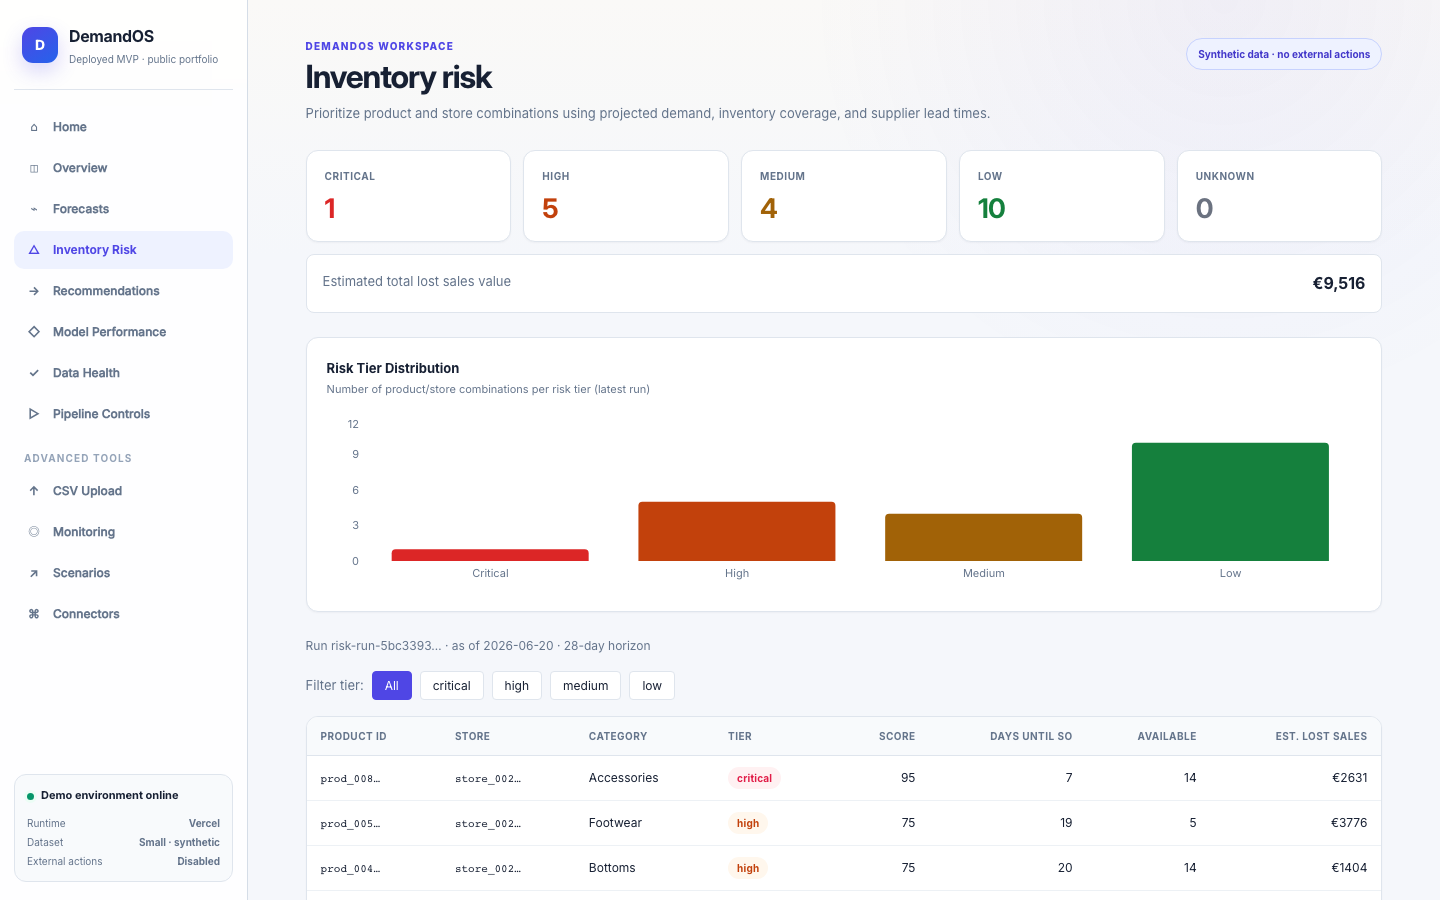Click the orange High chart bar

[737, 531]
